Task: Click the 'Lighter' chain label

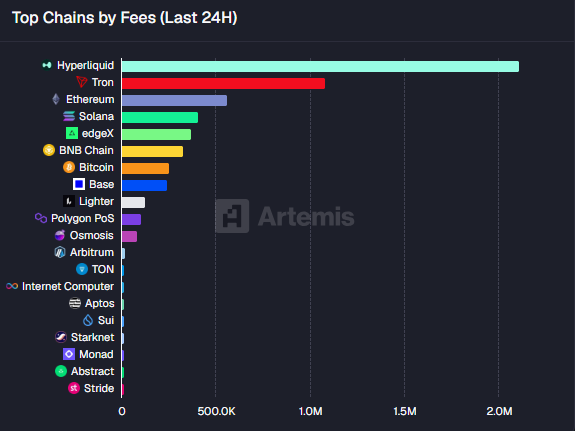Action: pyautogui.click(x=96, y=201)
